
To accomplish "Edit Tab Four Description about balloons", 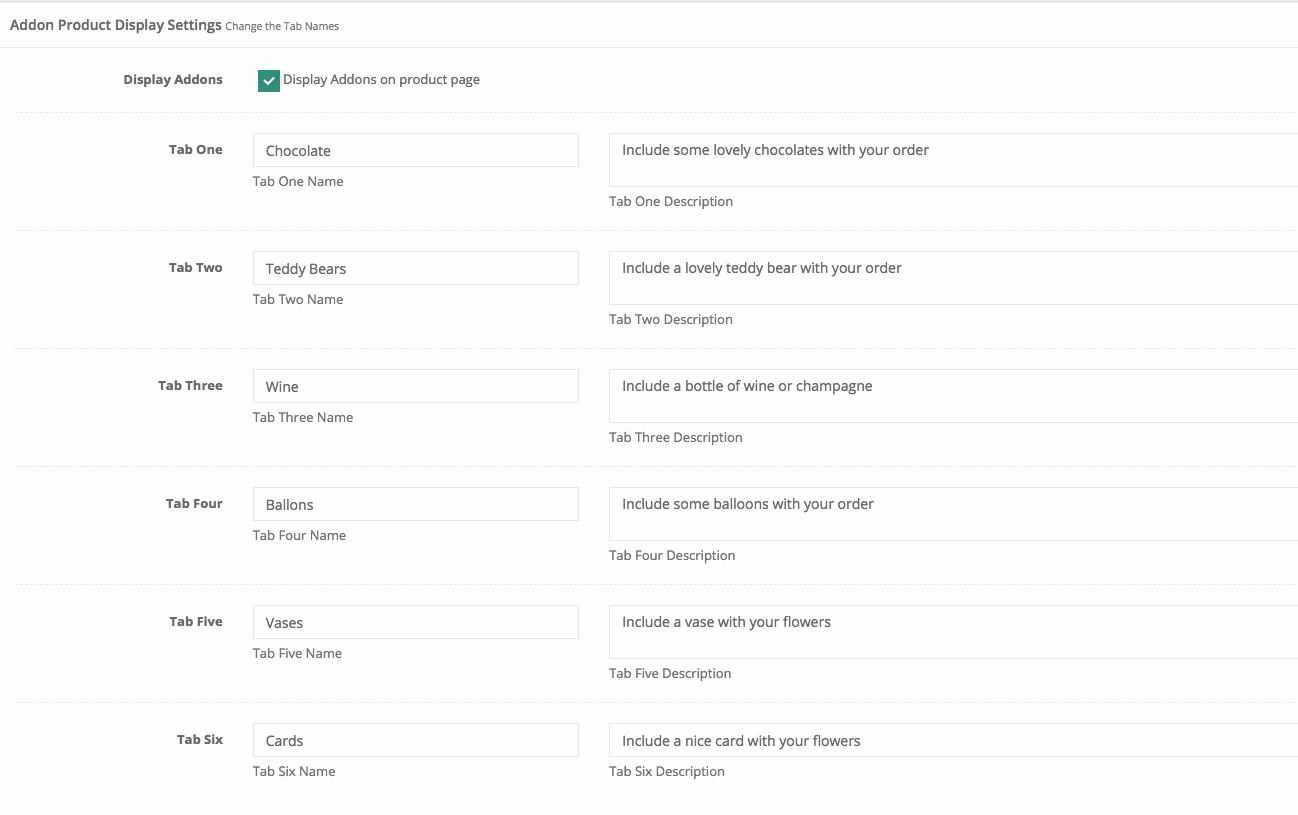I will point(953,514).
